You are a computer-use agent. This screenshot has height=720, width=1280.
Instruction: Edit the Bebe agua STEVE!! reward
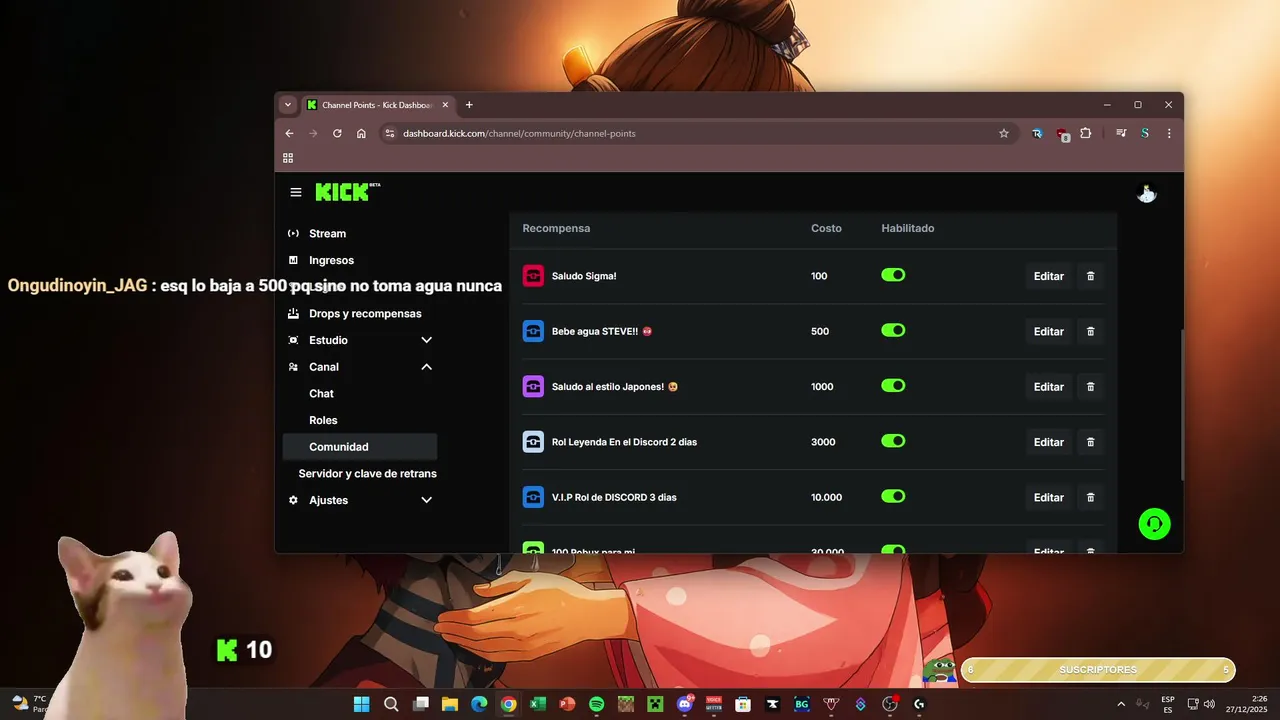pyautogui.click(x=1048, y=331)
